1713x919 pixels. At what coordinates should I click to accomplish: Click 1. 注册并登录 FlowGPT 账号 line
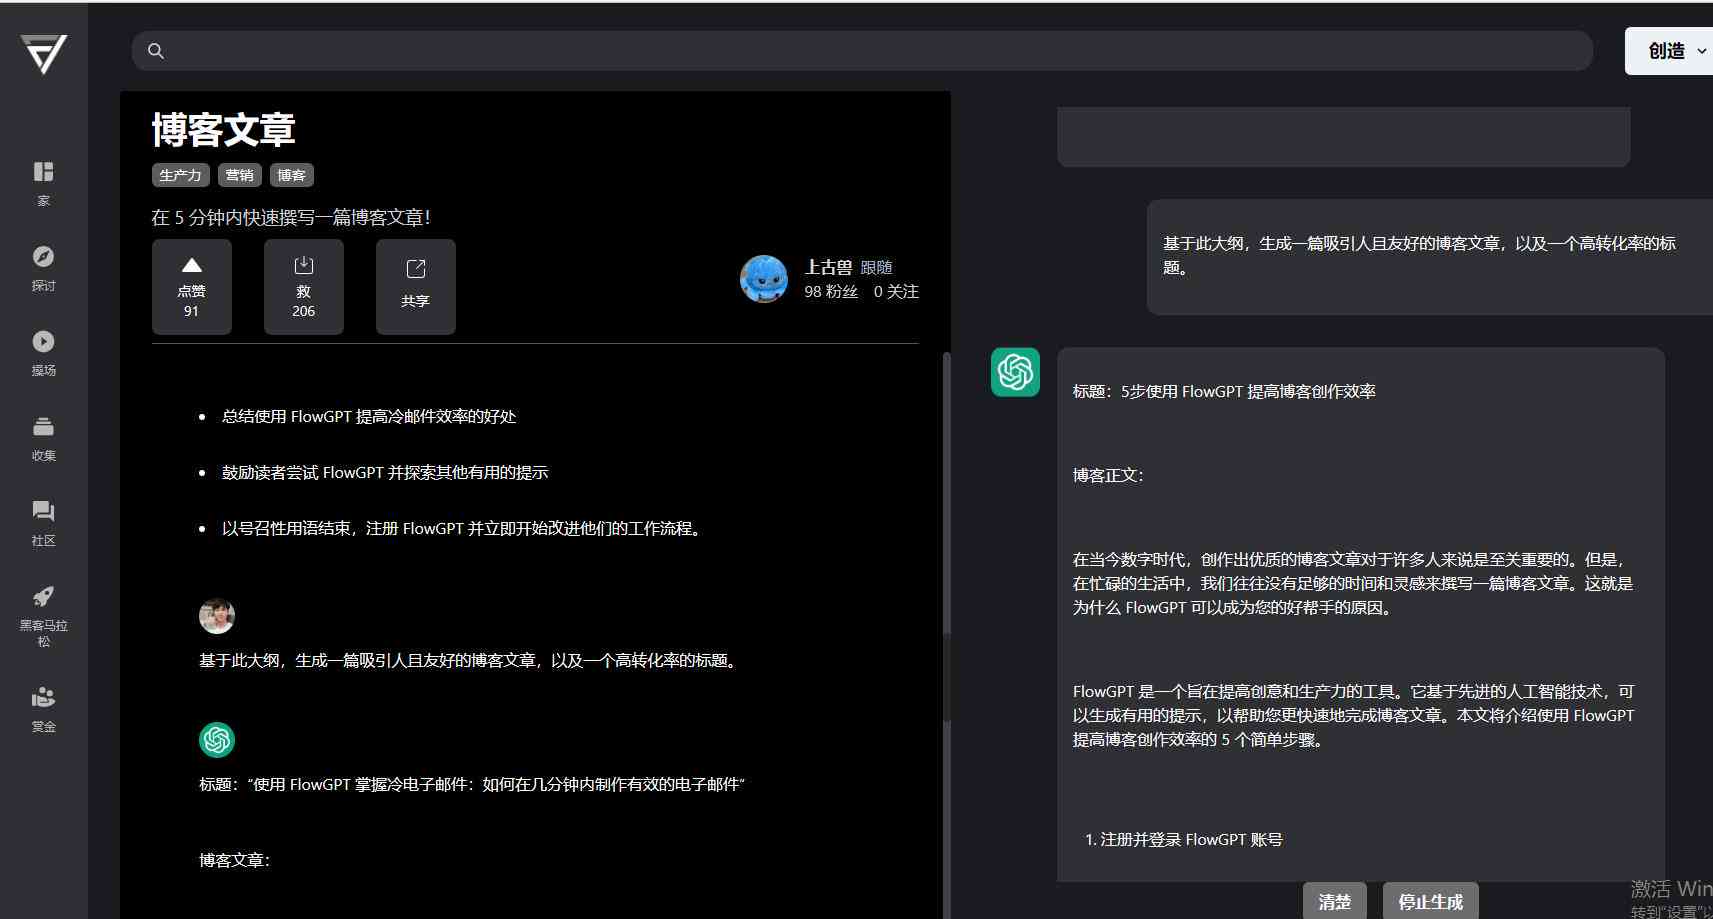tap(1184, 839)
